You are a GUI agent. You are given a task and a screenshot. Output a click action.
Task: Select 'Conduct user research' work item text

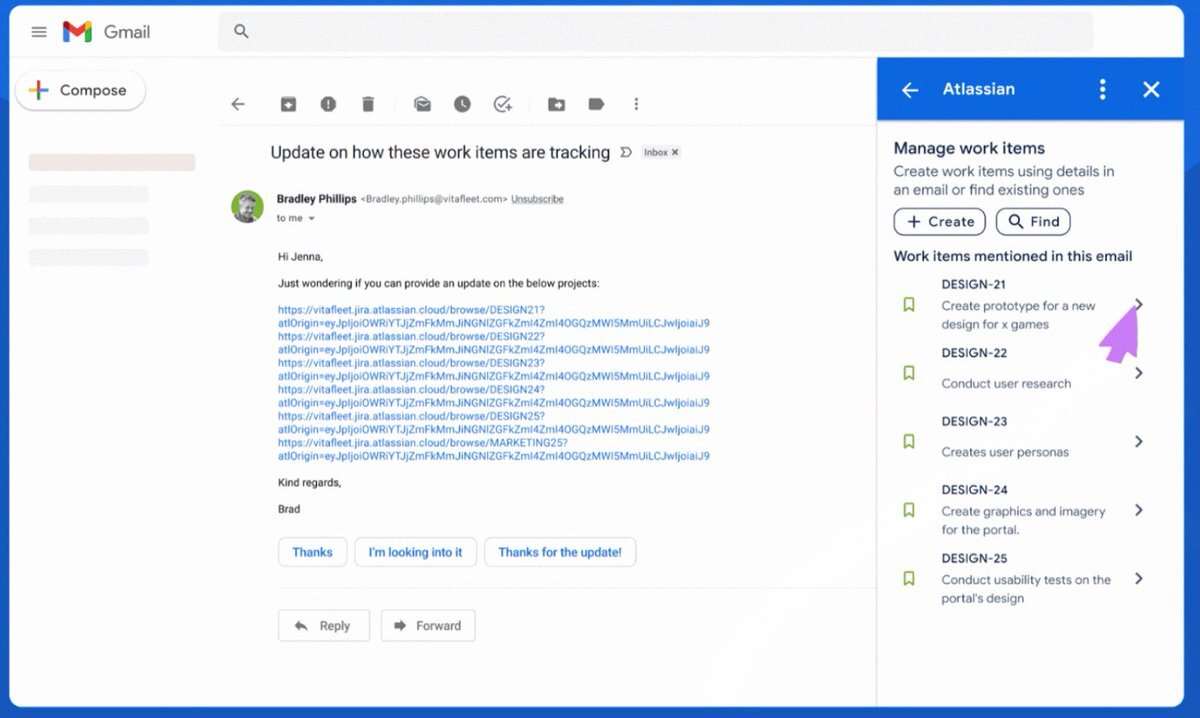pyautogui.click(x=1006, y=384)
